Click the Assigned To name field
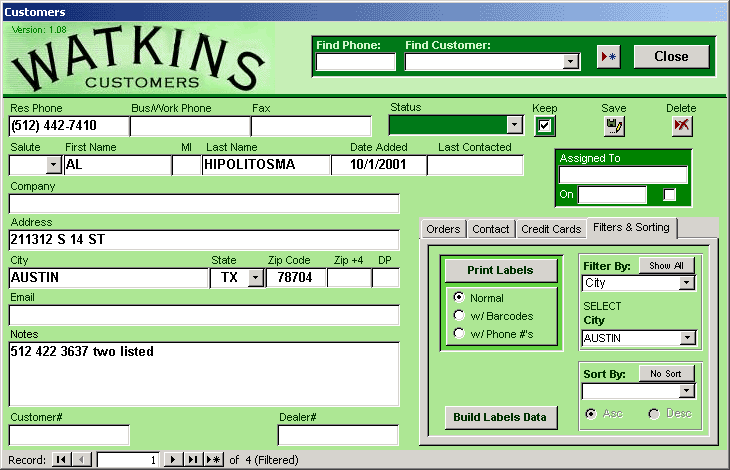 point(623,175)
